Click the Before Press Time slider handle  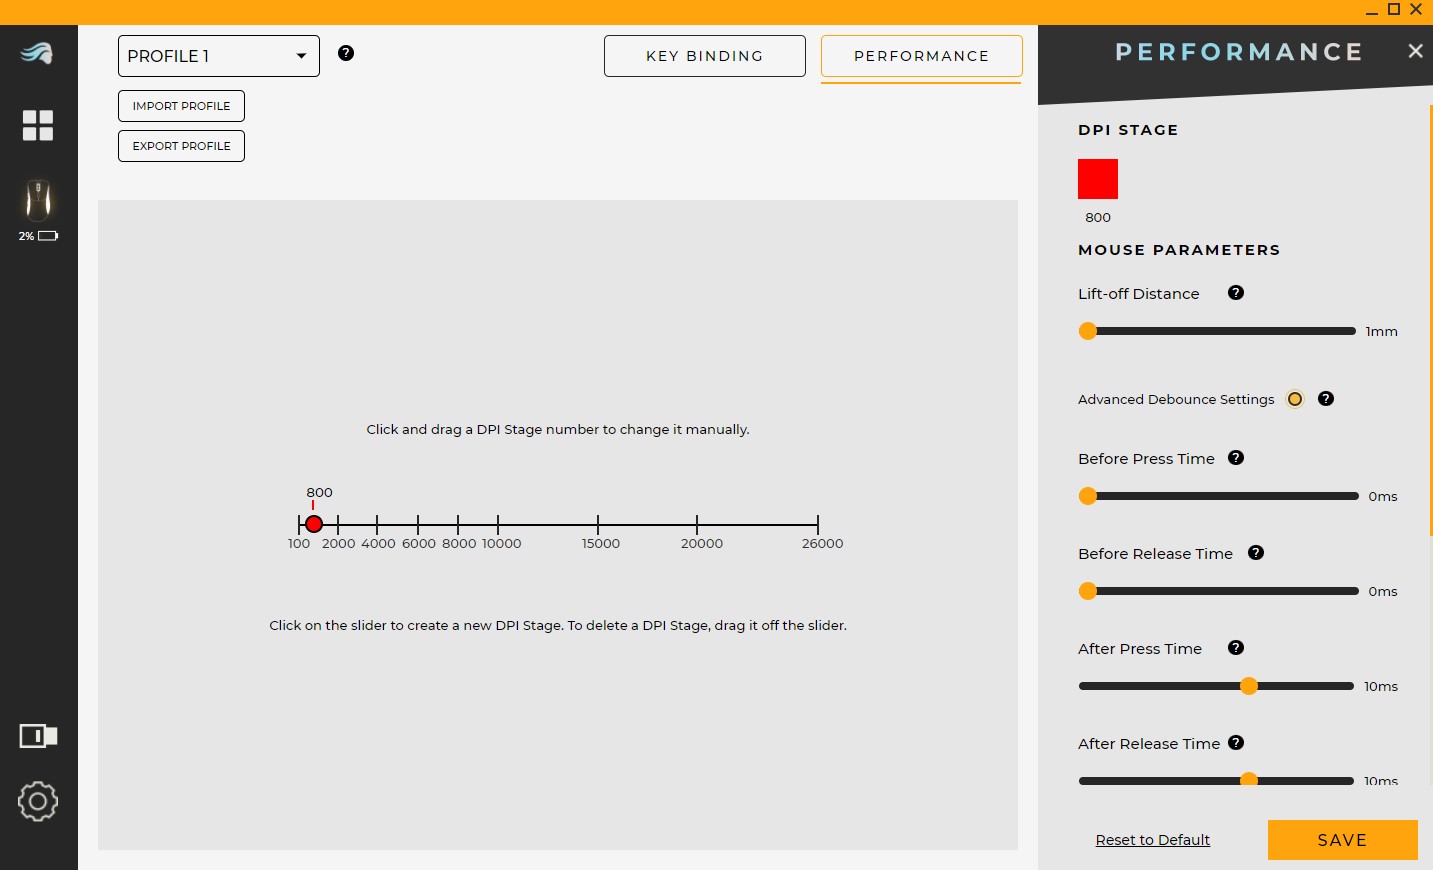(x=1088, y=496)
